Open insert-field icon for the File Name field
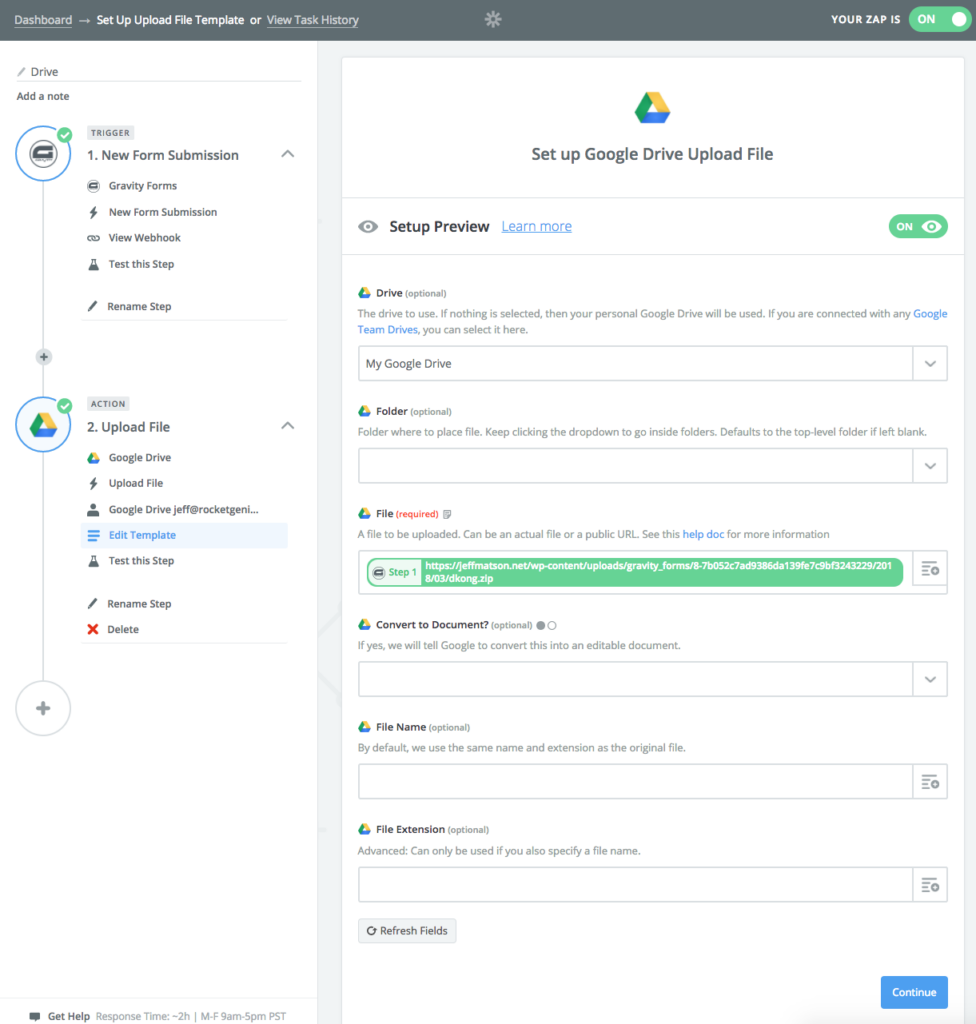The width and height of the screenshot is (976, 1024). pyautogui.click(x=930, y=782)
